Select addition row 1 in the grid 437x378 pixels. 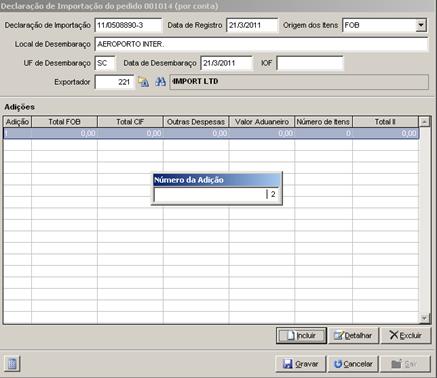coord(211,134)
